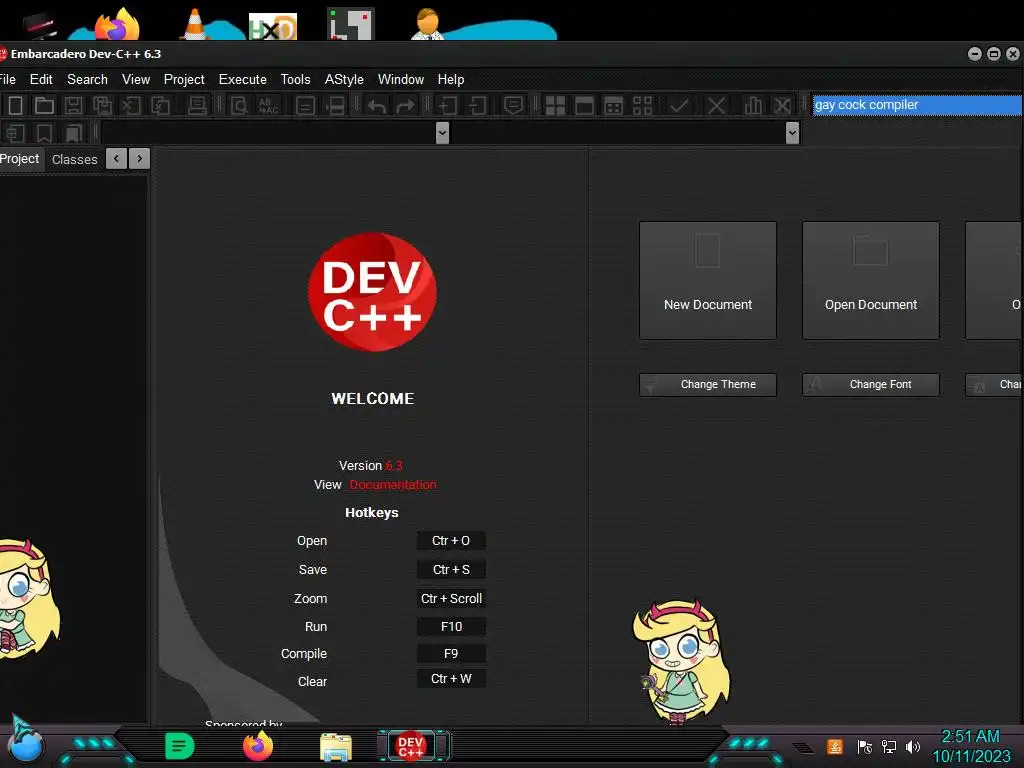Expand the second function browser dropdown

[x=792, y=133]
